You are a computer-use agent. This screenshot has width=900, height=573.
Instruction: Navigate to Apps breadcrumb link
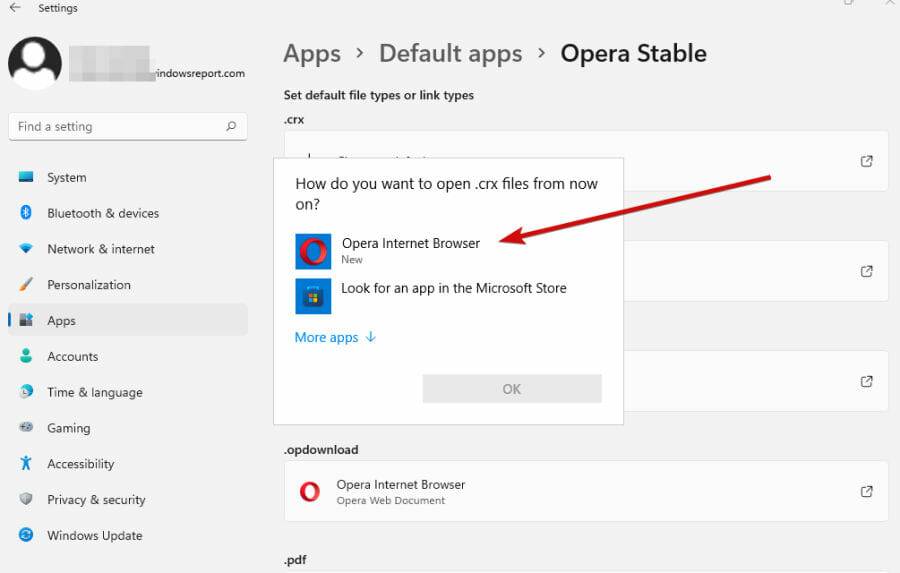pos(312,53)
